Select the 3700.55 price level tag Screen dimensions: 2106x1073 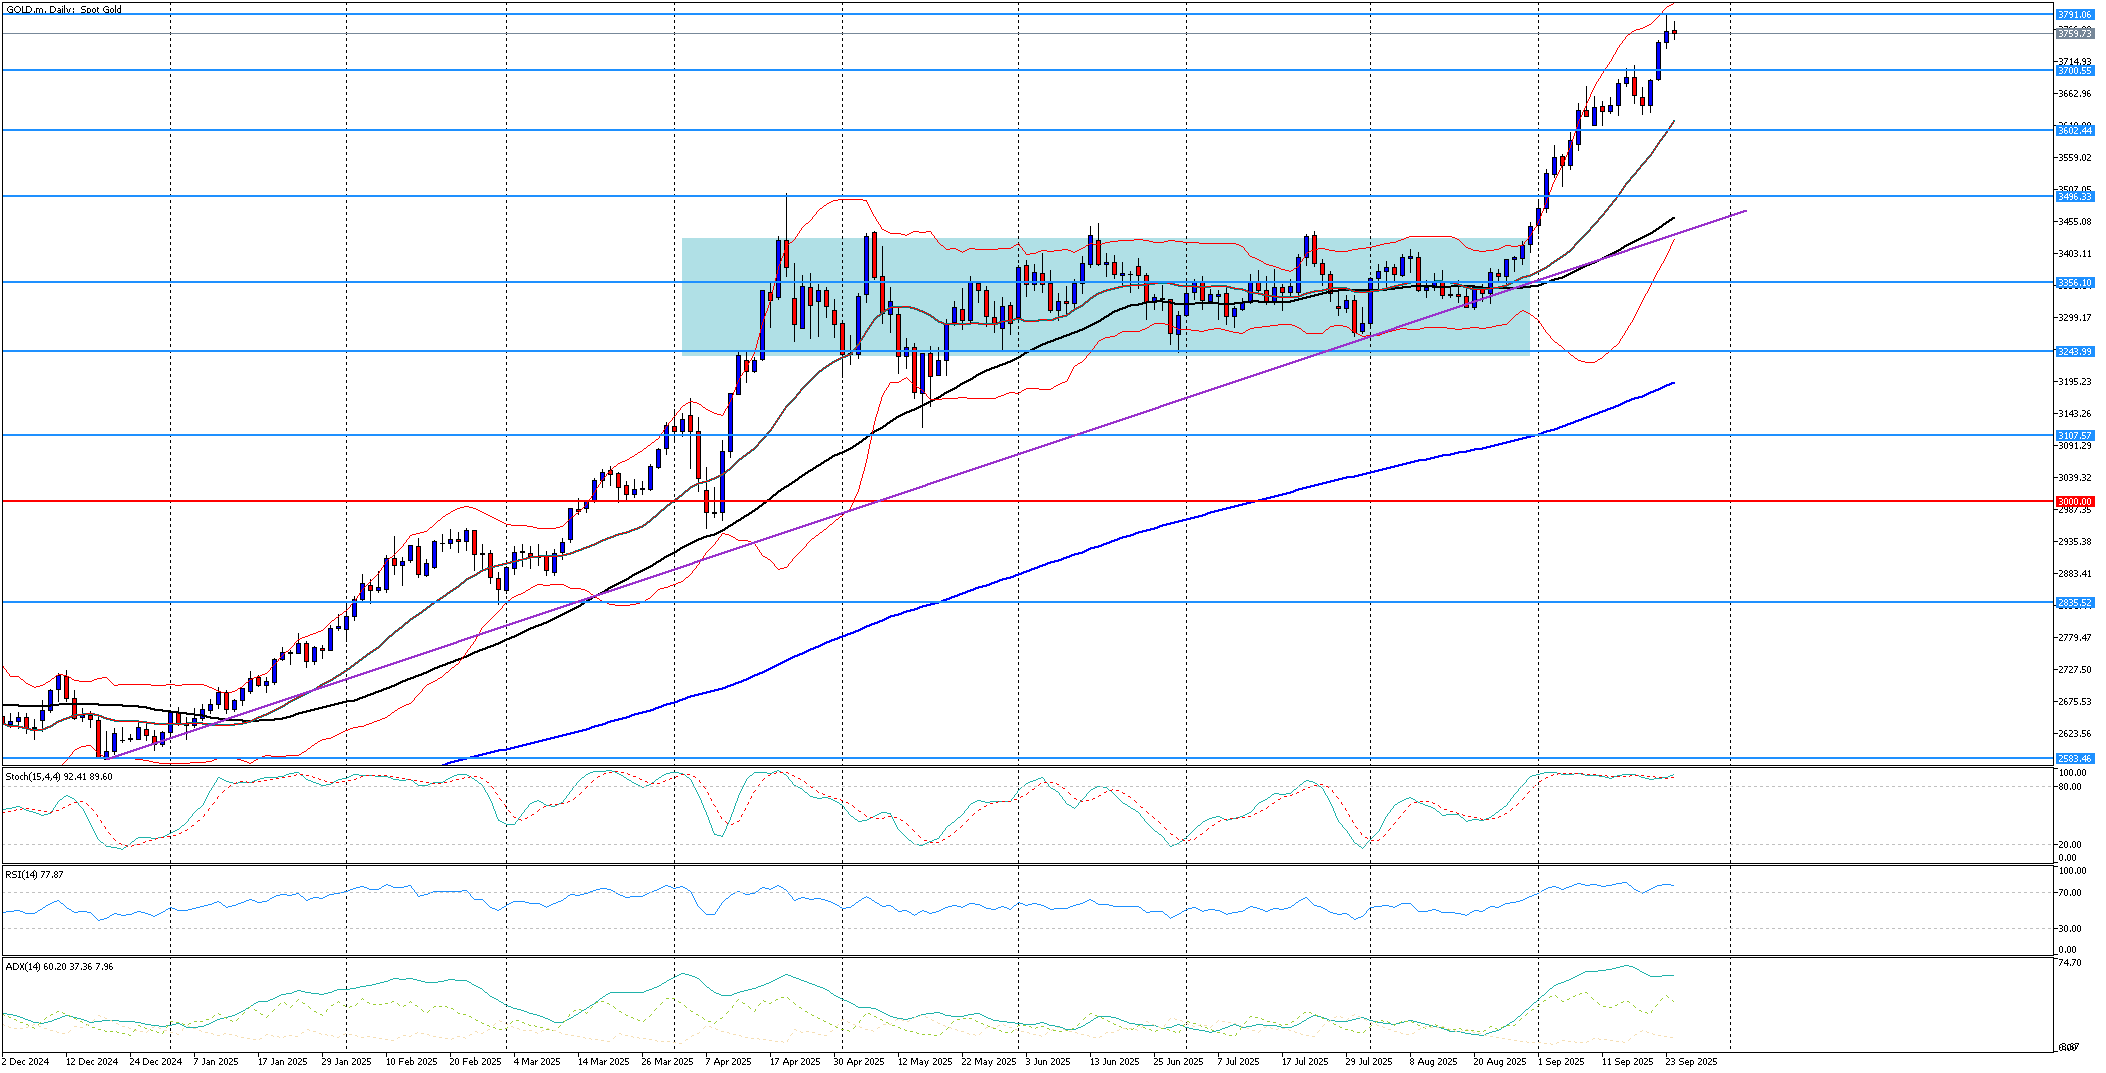pyautogui.click(x=2074, y=71)
